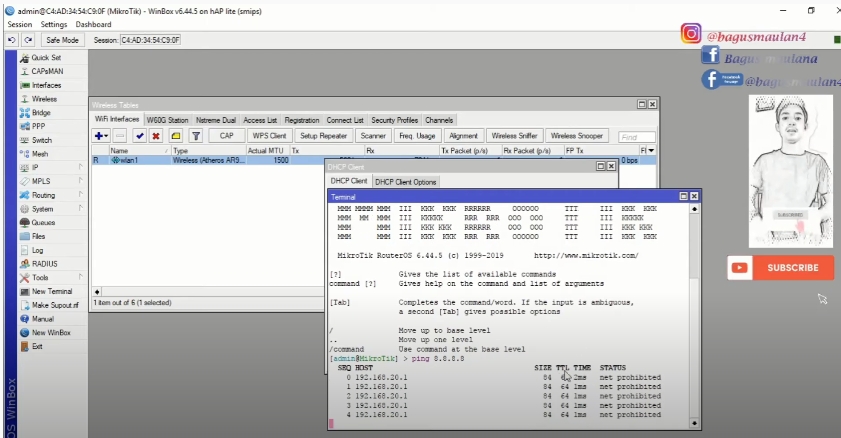This screenshot has height=438, width=841.
Task: Switch to Security Profiles tab
Action: click(394, 121)
